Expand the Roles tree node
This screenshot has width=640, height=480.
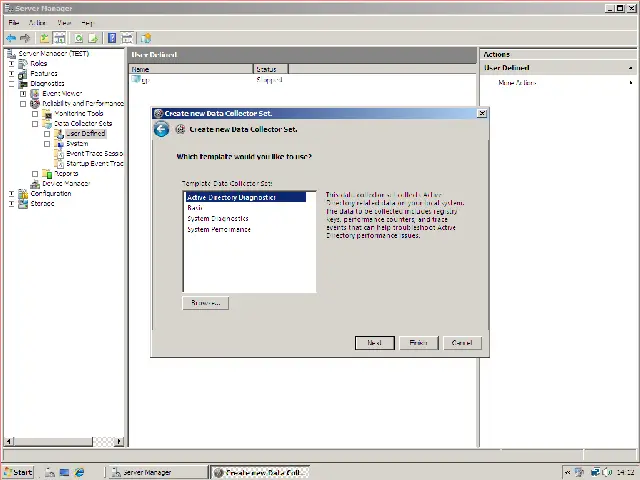click(11, 64)
